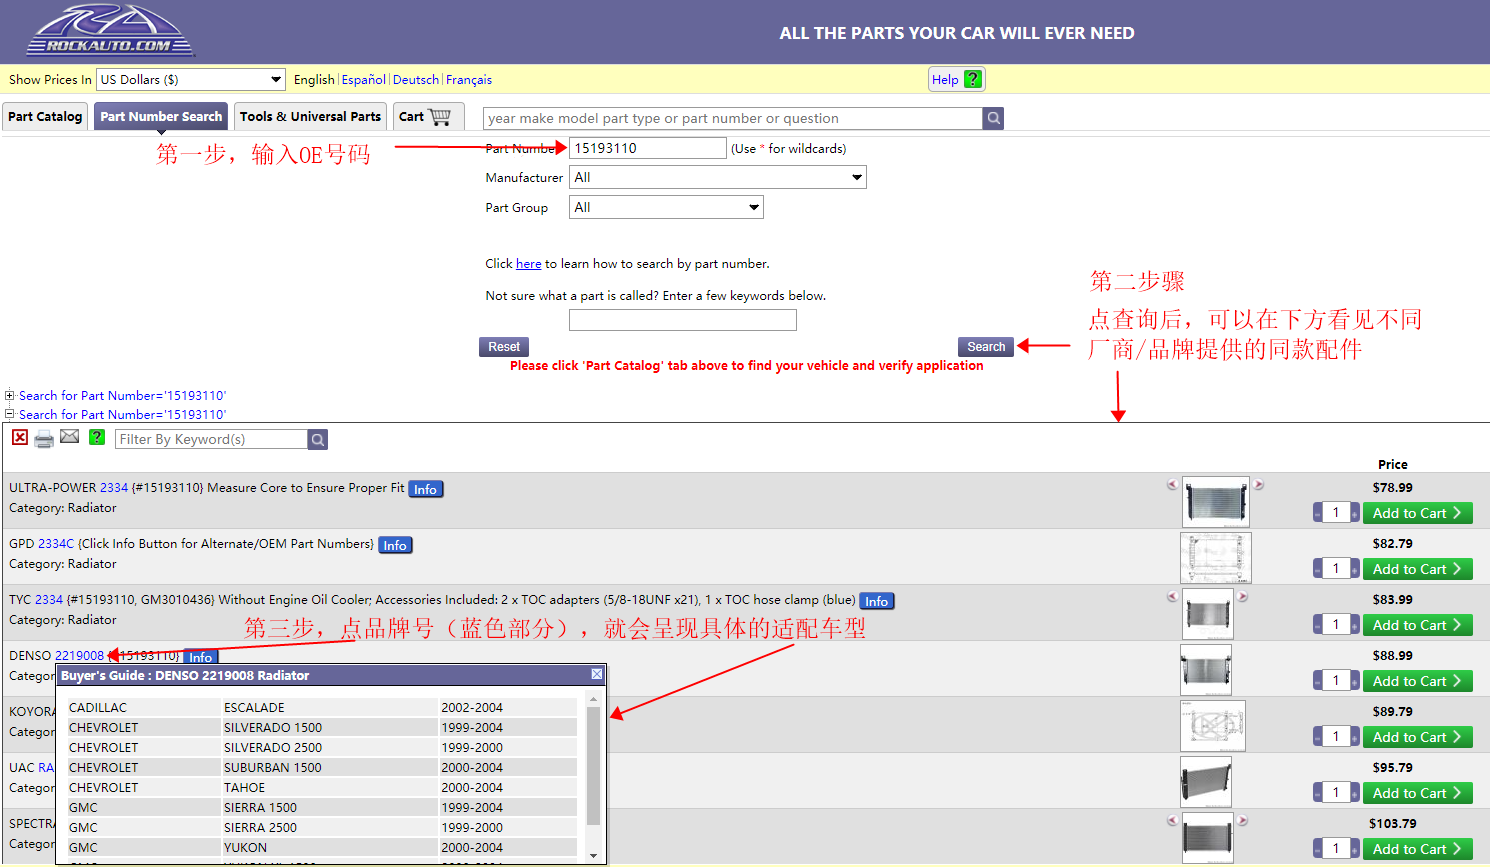This screenshot has height=867, width=1490.
Task: Click the envelope email icon
Action: pyautogui.click(x=69, y=436)
